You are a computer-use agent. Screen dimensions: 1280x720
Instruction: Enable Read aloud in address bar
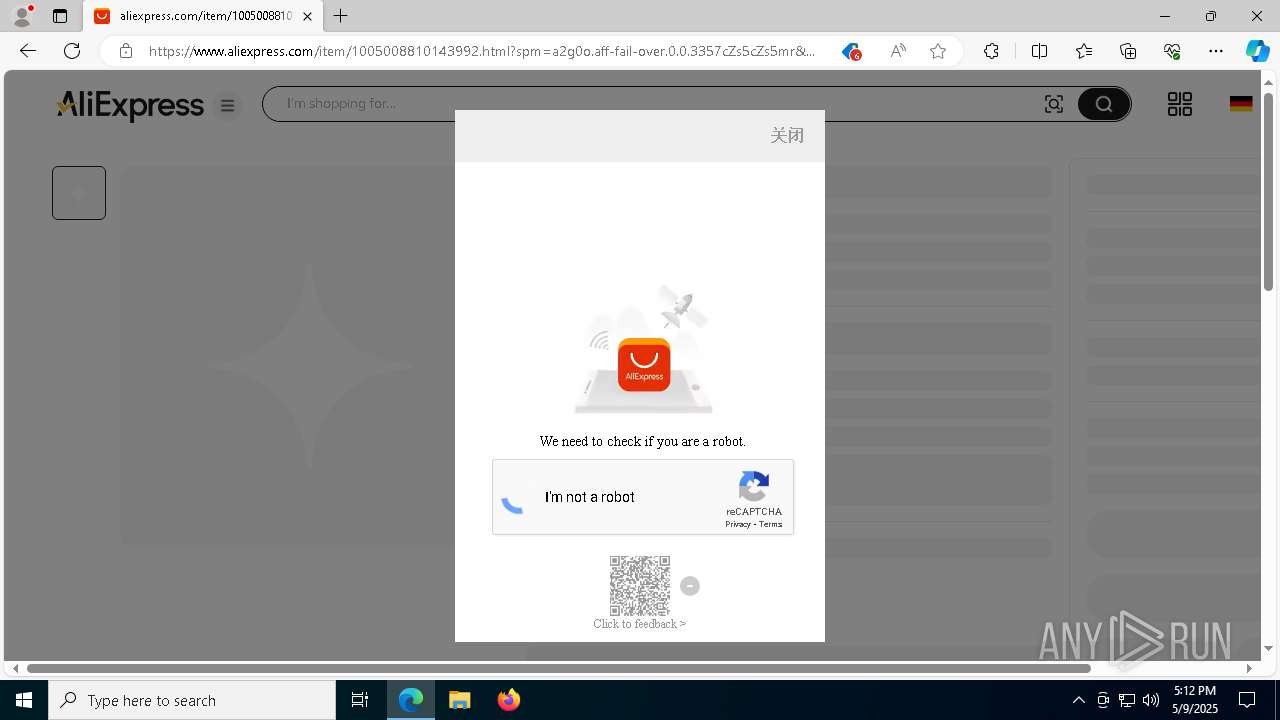[x=898, y=51]
